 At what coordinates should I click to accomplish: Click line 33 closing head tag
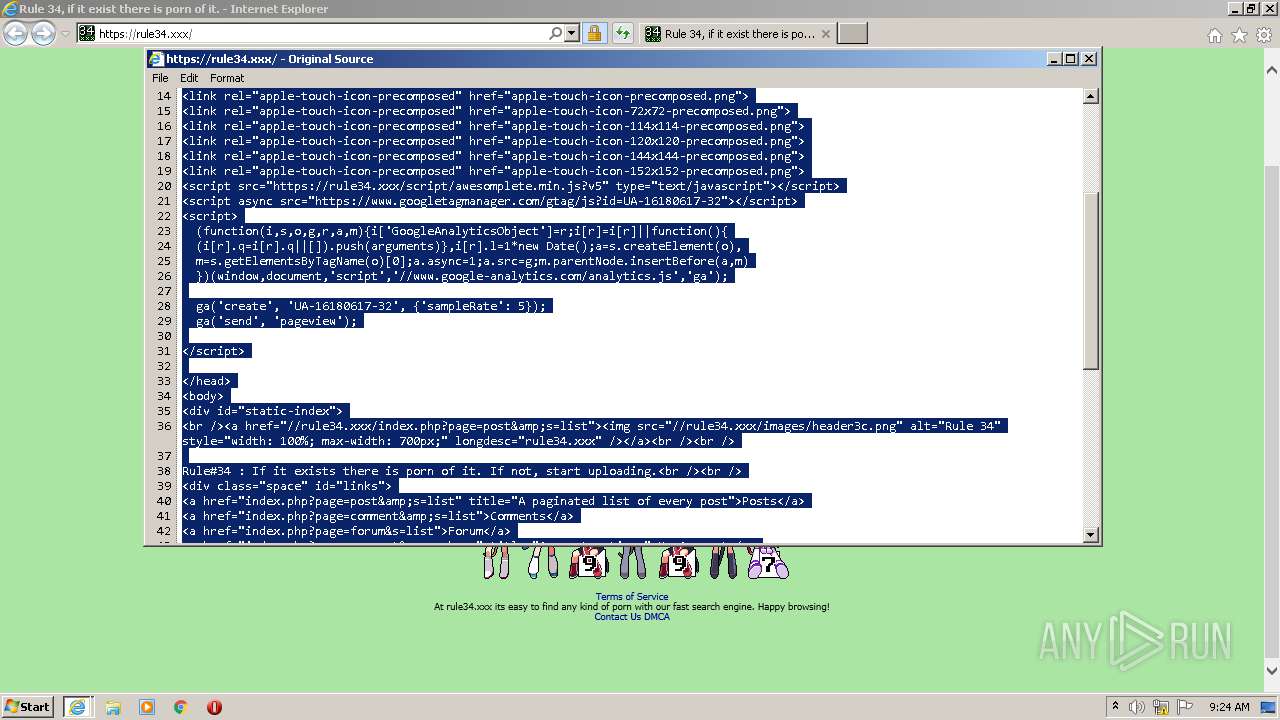pos(206,381)
